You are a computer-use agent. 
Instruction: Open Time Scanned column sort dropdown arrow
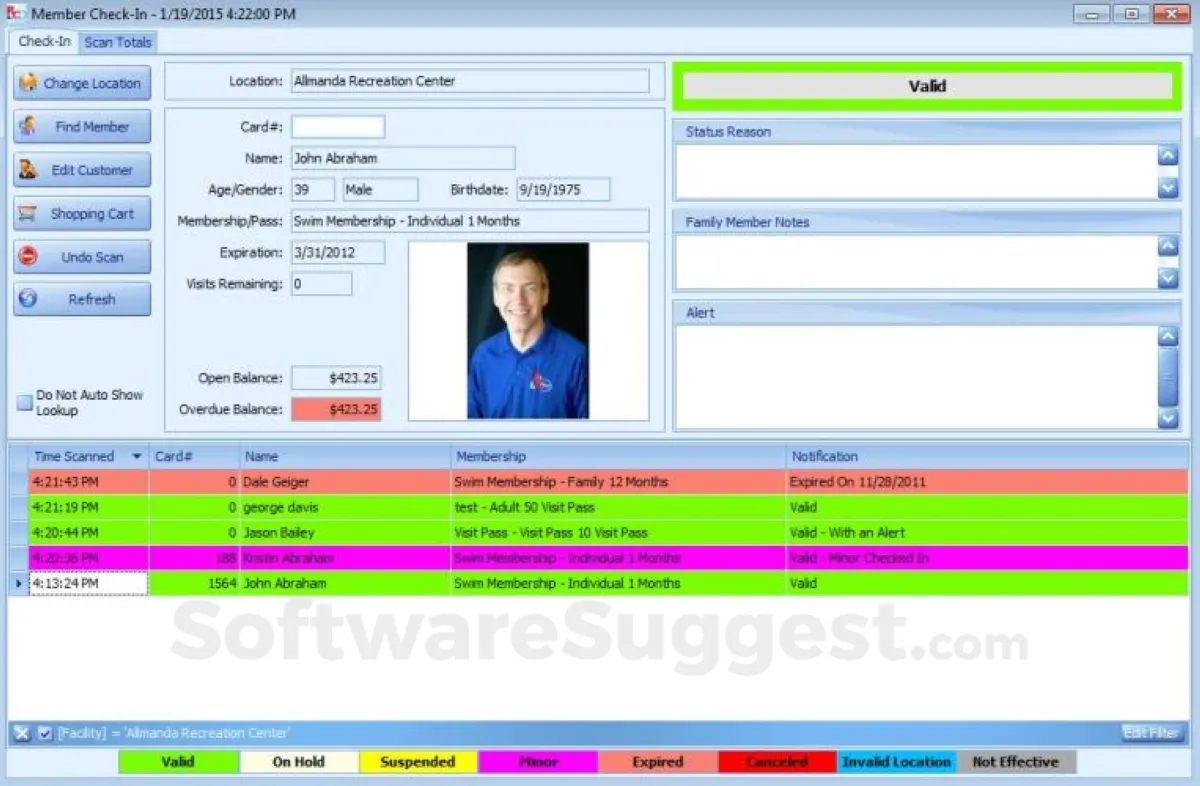[137, 457]
